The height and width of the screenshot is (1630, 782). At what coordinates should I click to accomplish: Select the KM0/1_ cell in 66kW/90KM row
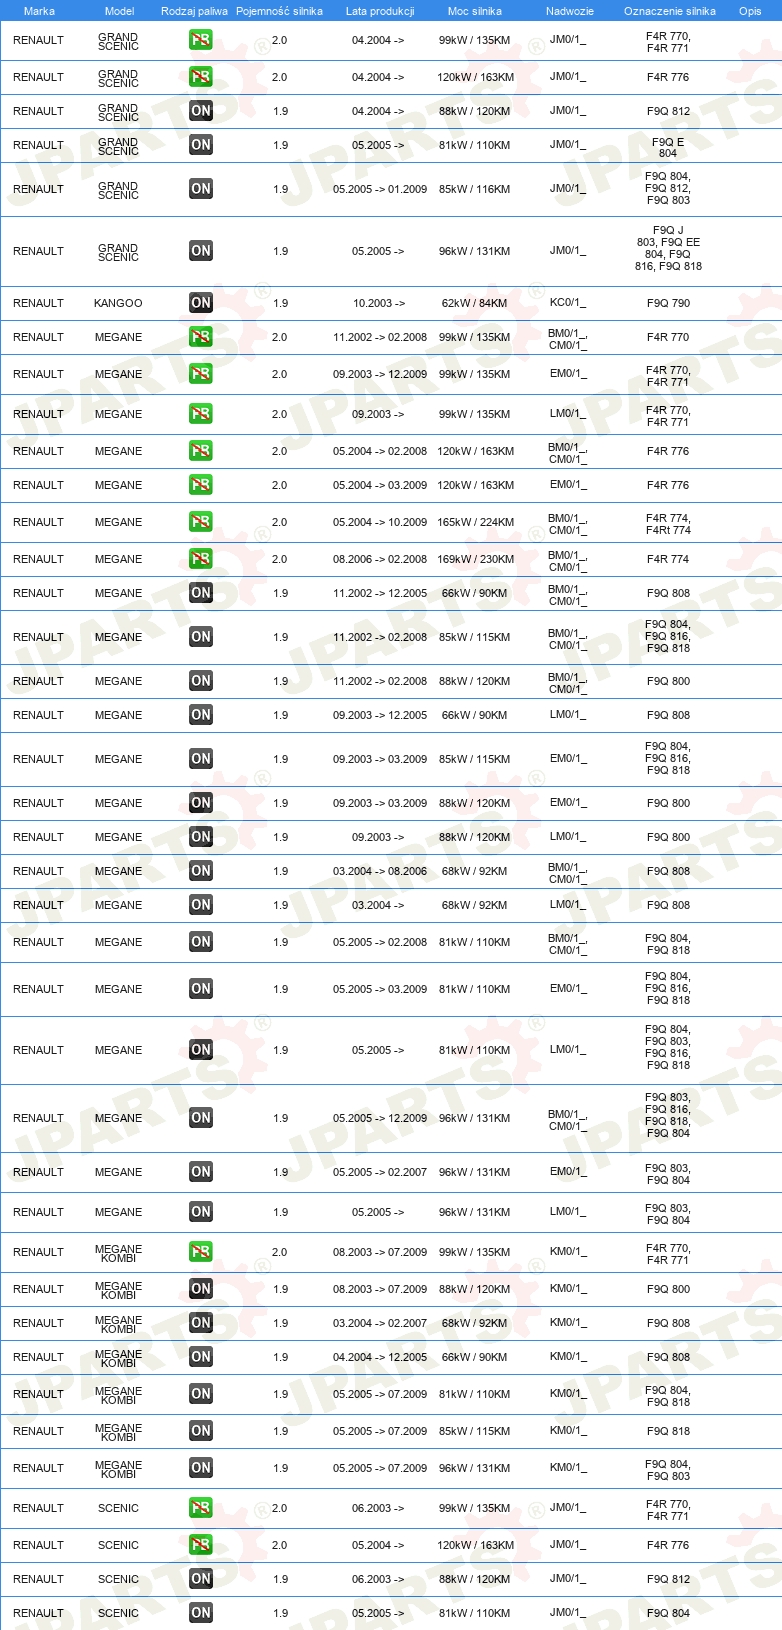coord(568,1357)
